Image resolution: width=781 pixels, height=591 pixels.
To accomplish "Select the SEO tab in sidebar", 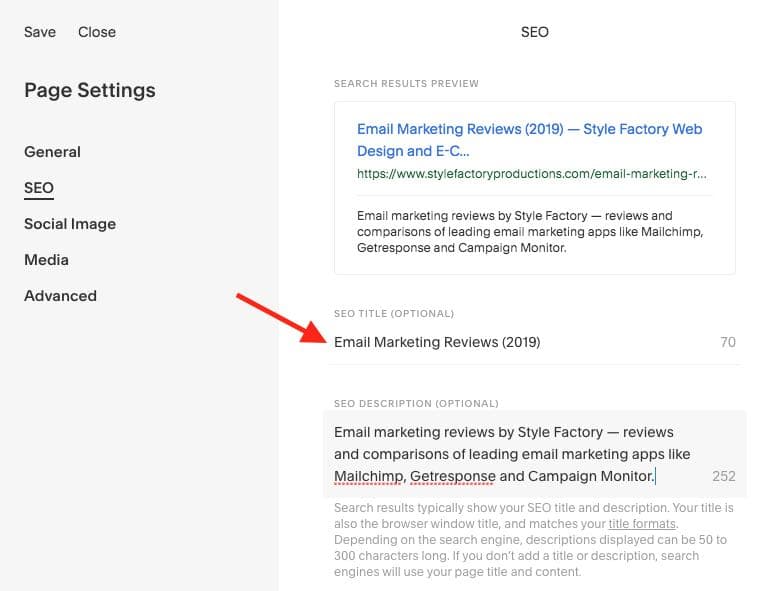I will (39, 188).
